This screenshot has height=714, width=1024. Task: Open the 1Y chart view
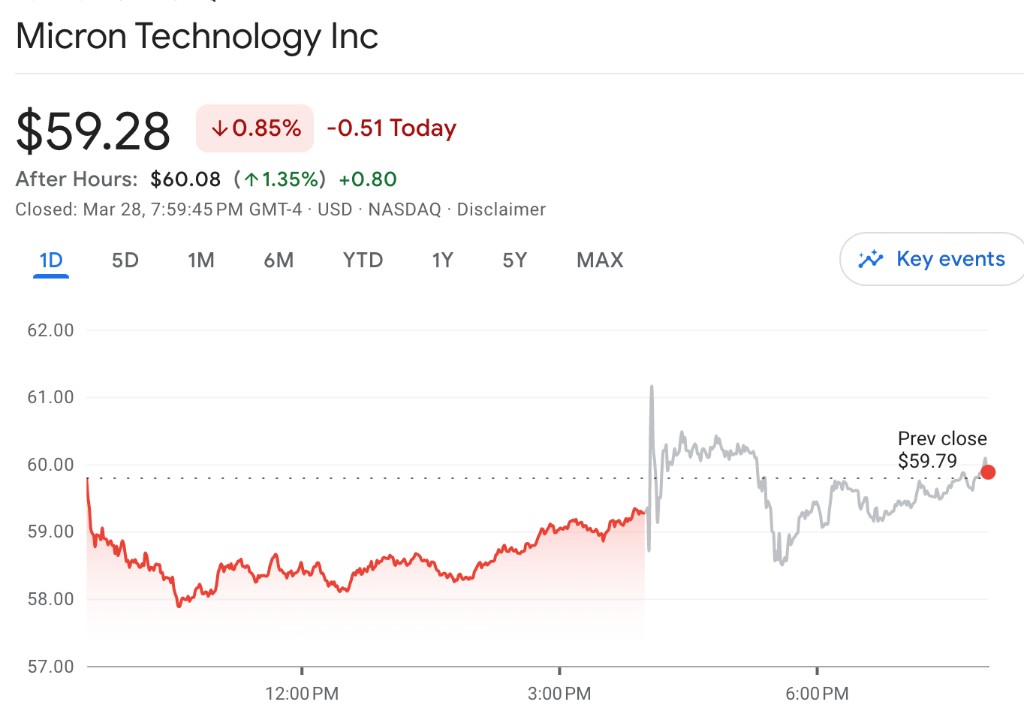(x=443, y=260)
